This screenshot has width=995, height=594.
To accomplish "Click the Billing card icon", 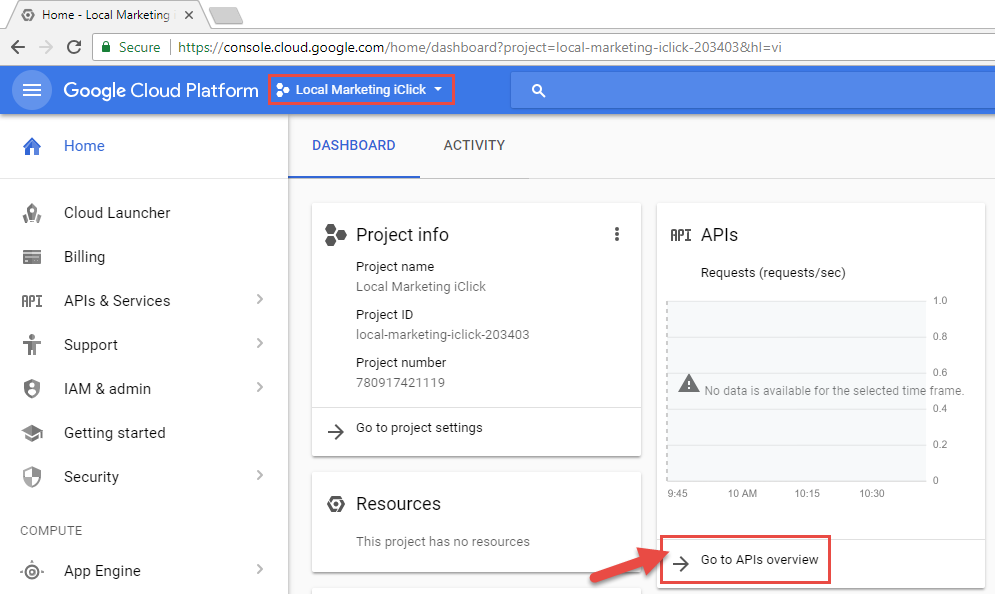I will point(32,257).
